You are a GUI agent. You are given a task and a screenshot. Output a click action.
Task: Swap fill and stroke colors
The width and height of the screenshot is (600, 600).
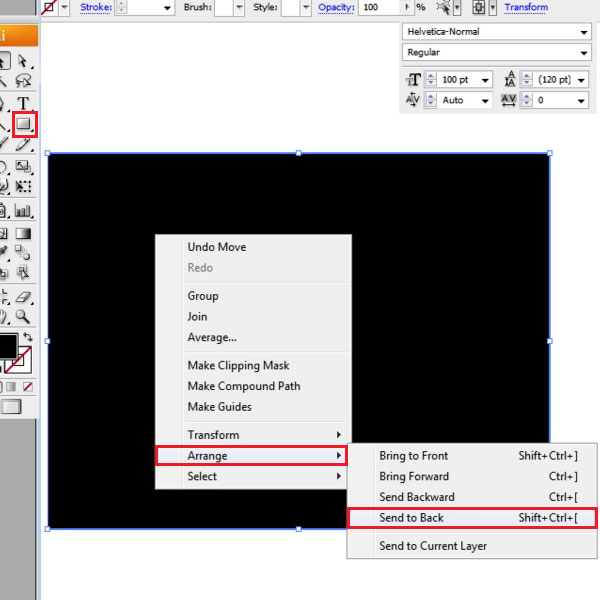[x=28, y=337]
